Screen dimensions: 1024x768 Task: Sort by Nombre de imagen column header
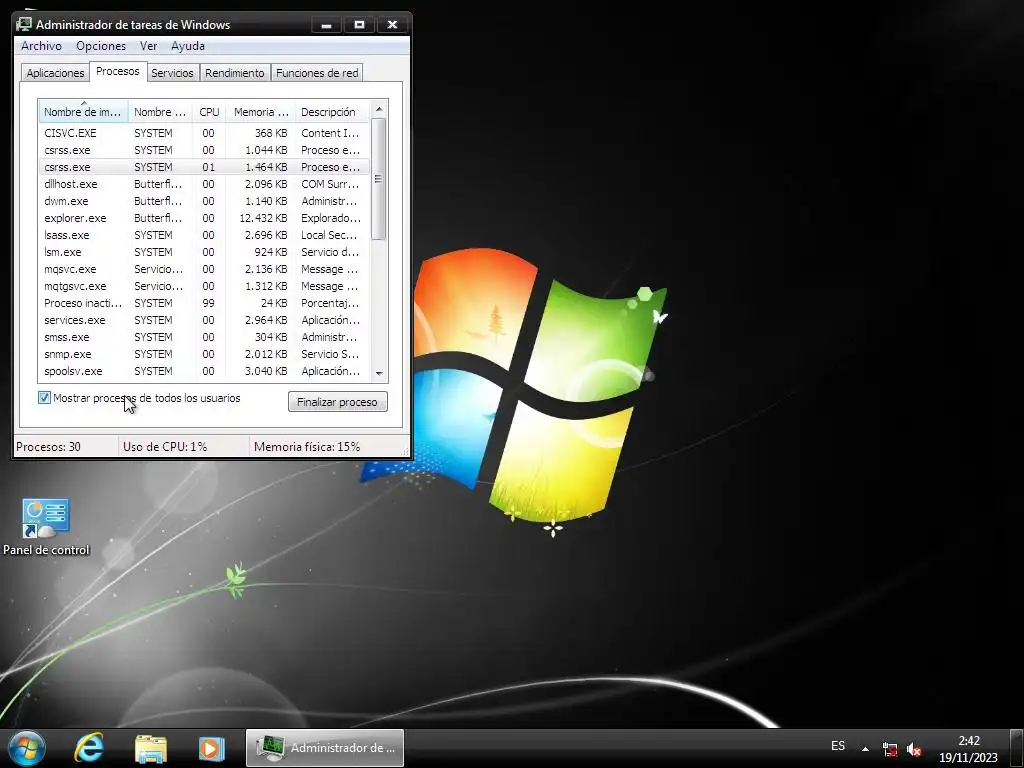83,112
